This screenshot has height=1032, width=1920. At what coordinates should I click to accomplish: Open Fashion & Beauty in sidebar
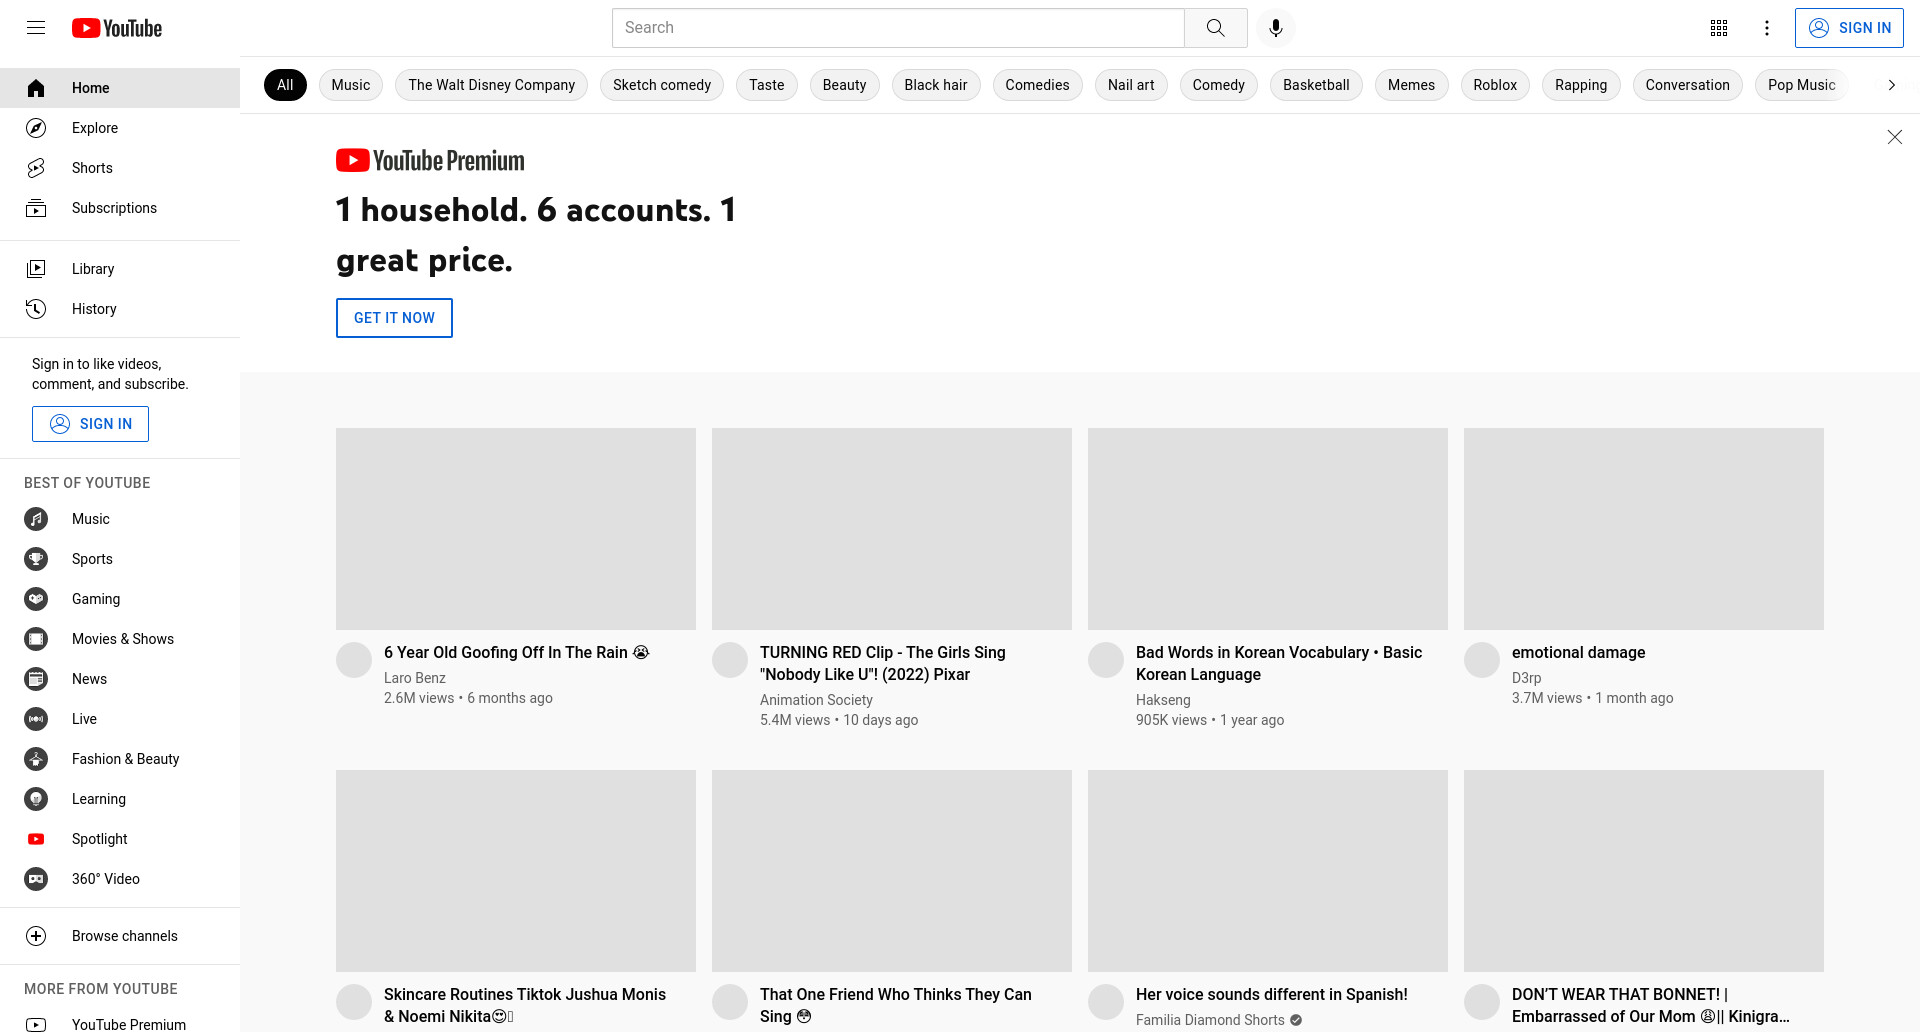click(120, 759)
